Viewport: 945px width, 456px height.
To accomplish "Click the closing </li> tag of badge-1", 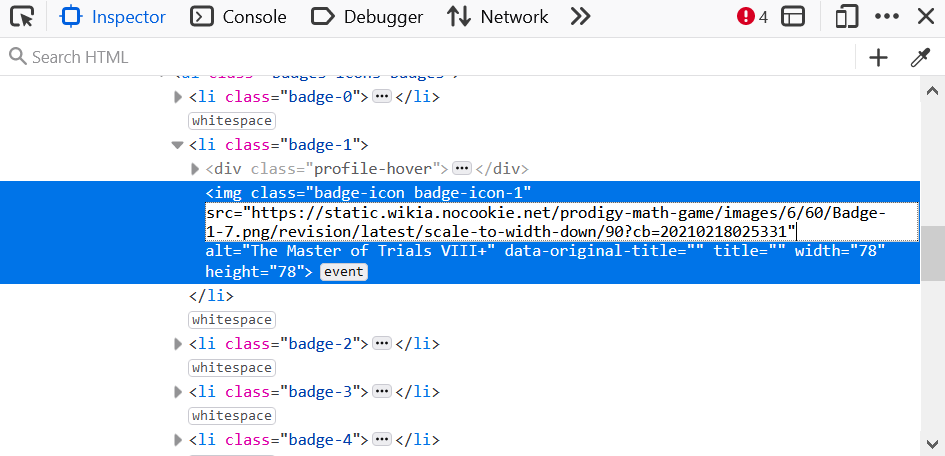I will point(211,296).
